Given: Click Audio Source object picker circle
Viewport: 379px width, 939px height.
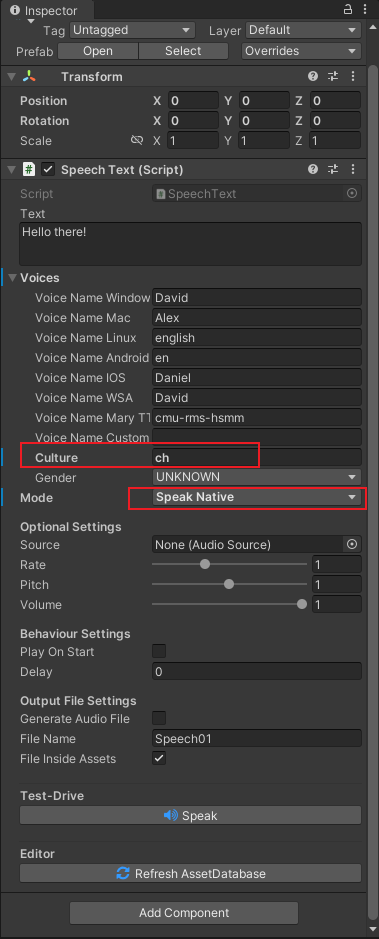Looking at the screenshot, I should 352,544.
